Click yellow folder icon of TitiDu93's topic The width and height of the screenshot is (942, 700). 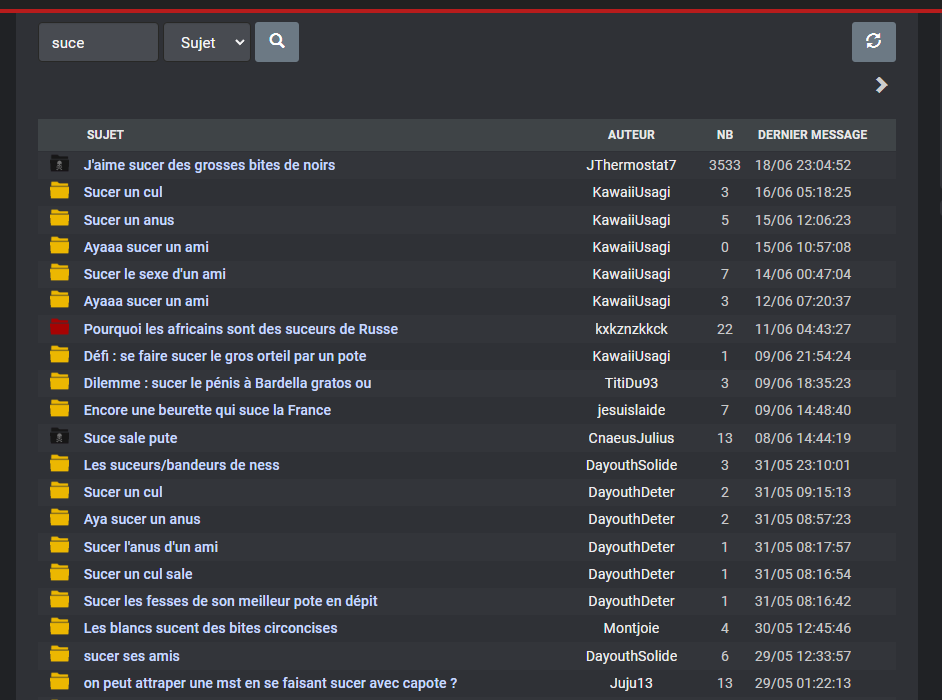point(59,382)
